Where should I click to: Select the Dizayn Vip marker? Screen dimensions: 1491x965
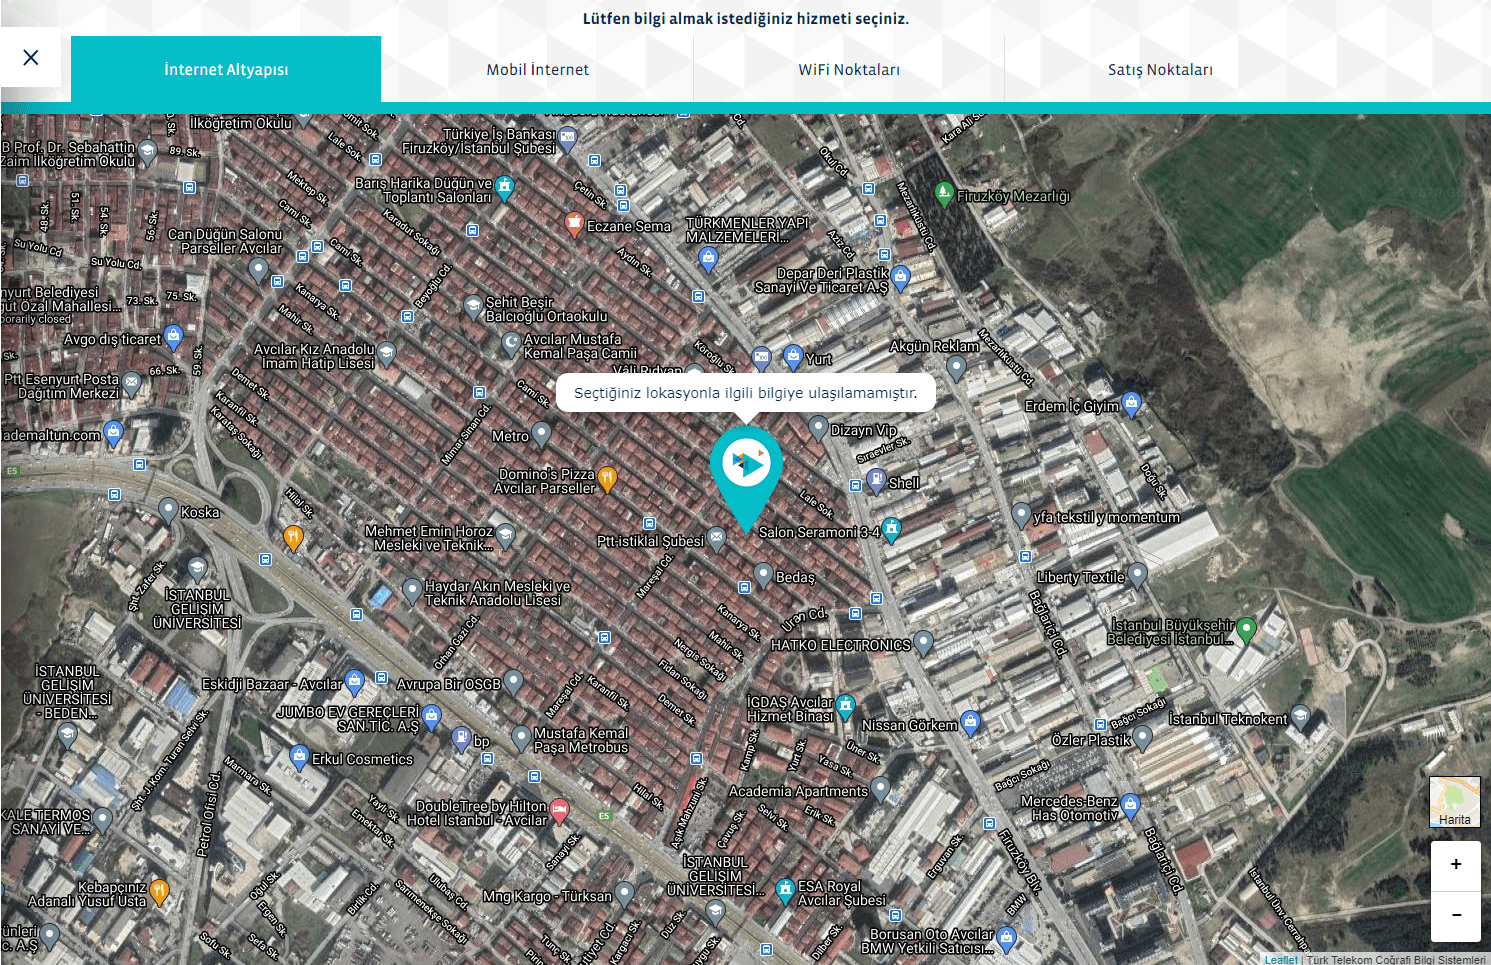click(818, 428)
